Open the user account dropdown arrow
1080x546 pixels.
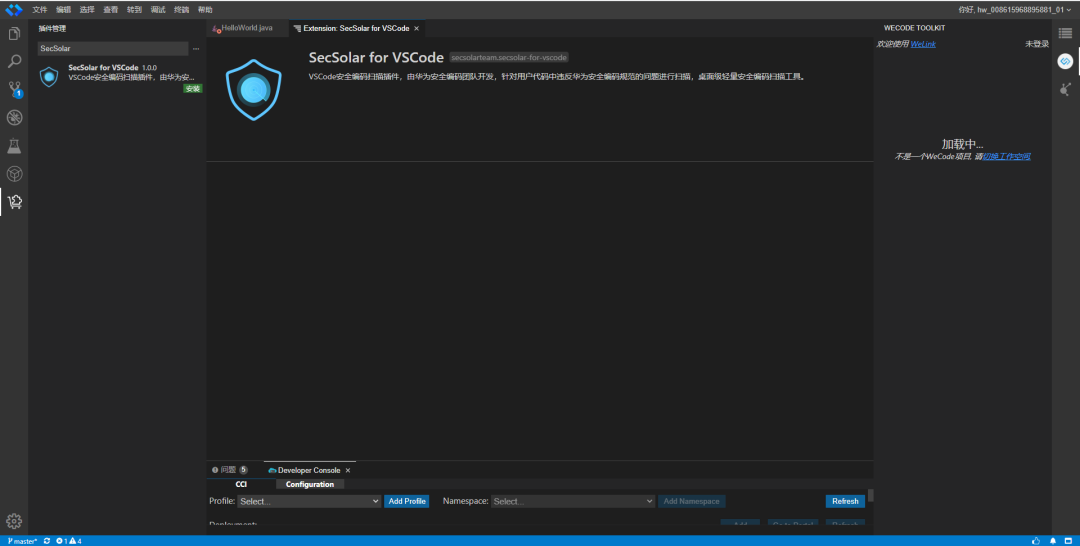pyautogui.click(x=1068, y=10)
